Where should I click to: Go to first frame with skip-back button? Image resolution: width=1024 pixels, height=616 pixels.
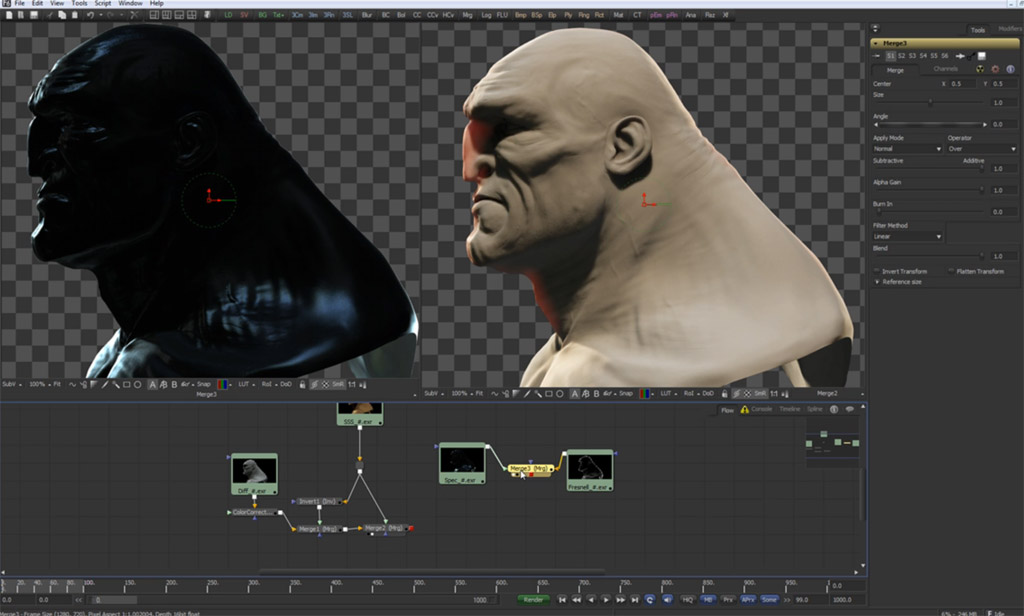562,600
